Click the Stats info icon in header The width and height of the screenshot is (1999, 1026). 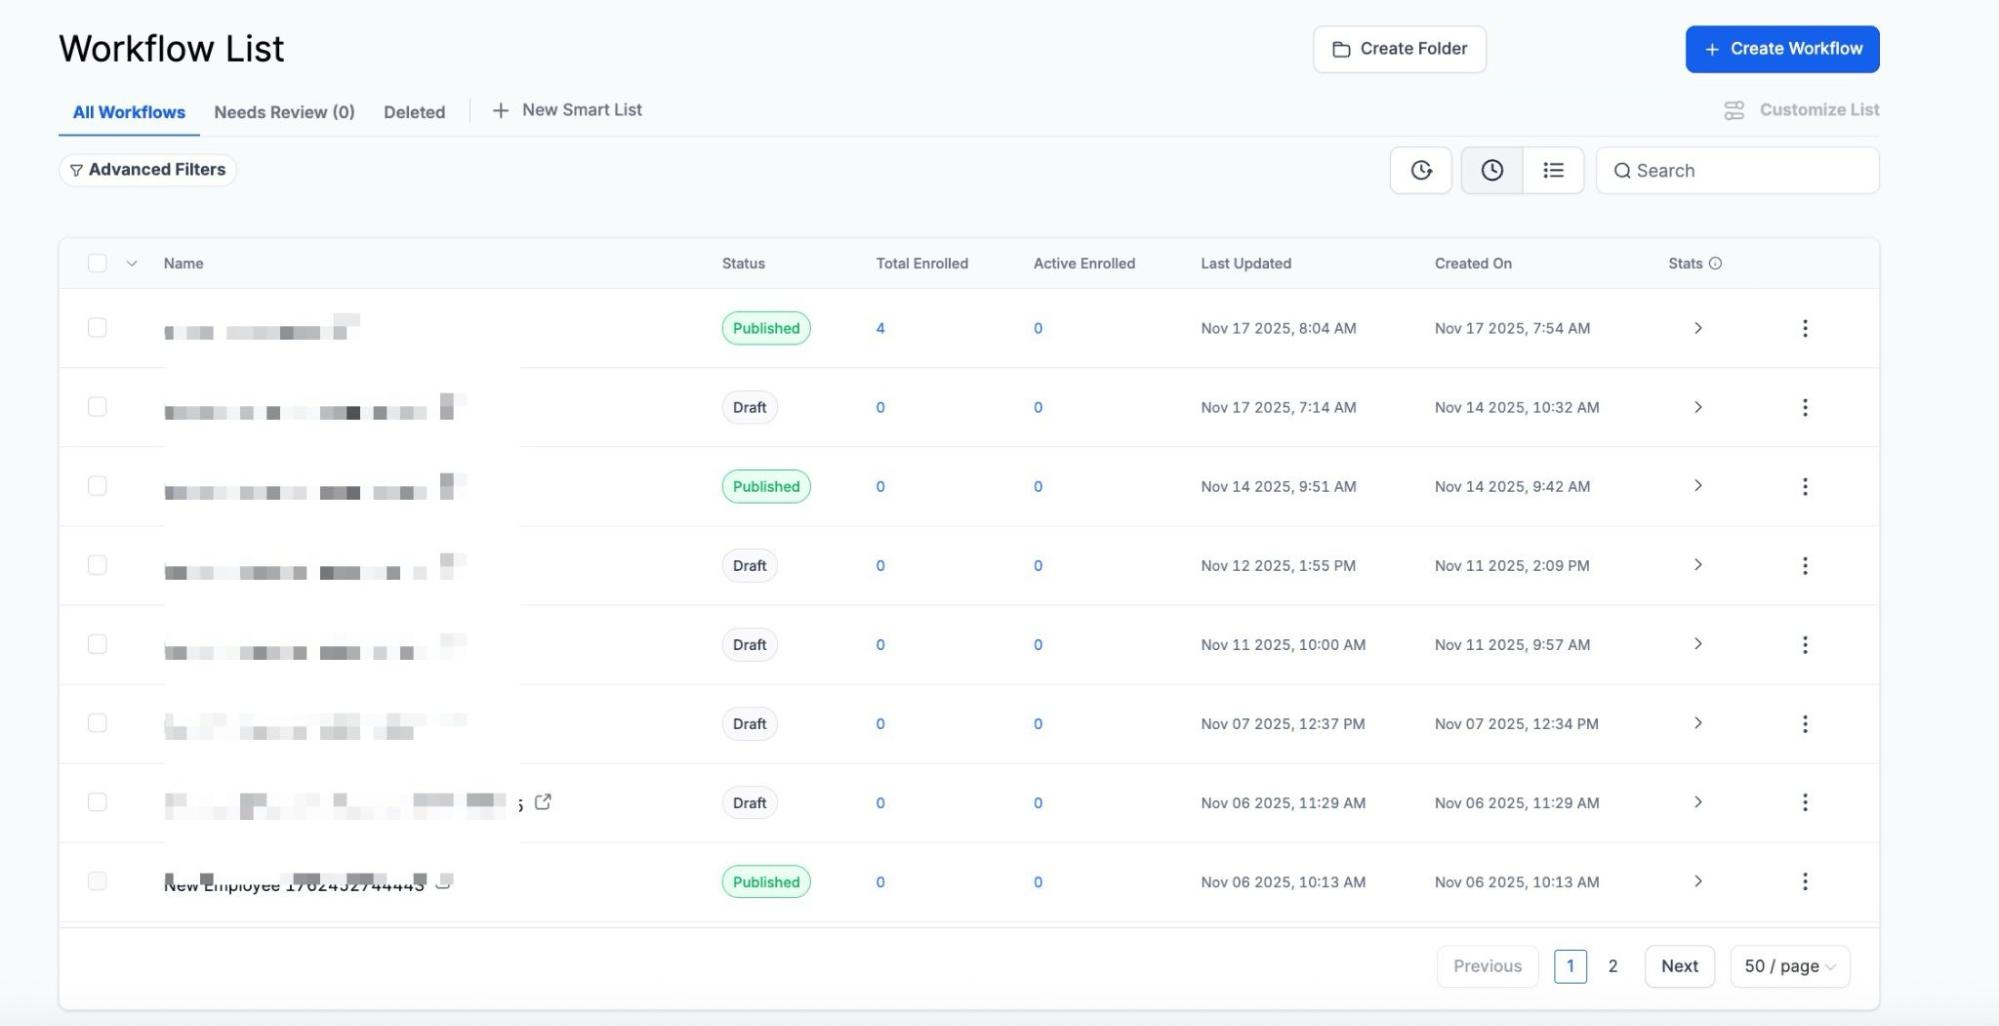tap(1715, 264)
